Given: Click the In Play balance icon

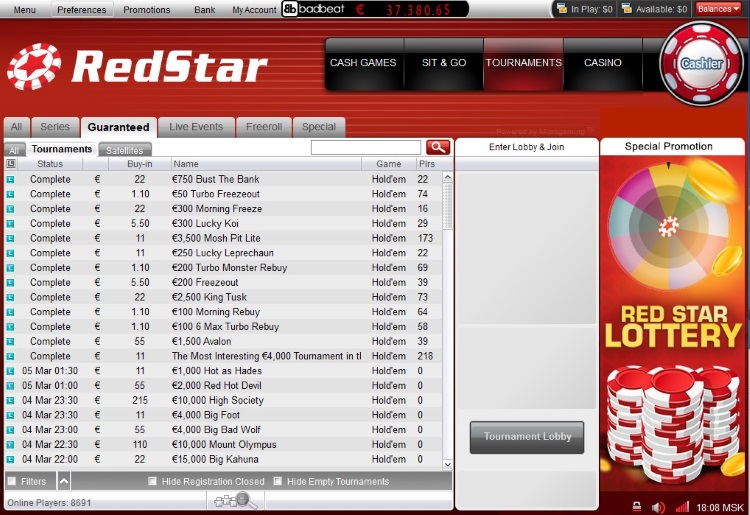Looking at the screenshot, I should point(562,9).
